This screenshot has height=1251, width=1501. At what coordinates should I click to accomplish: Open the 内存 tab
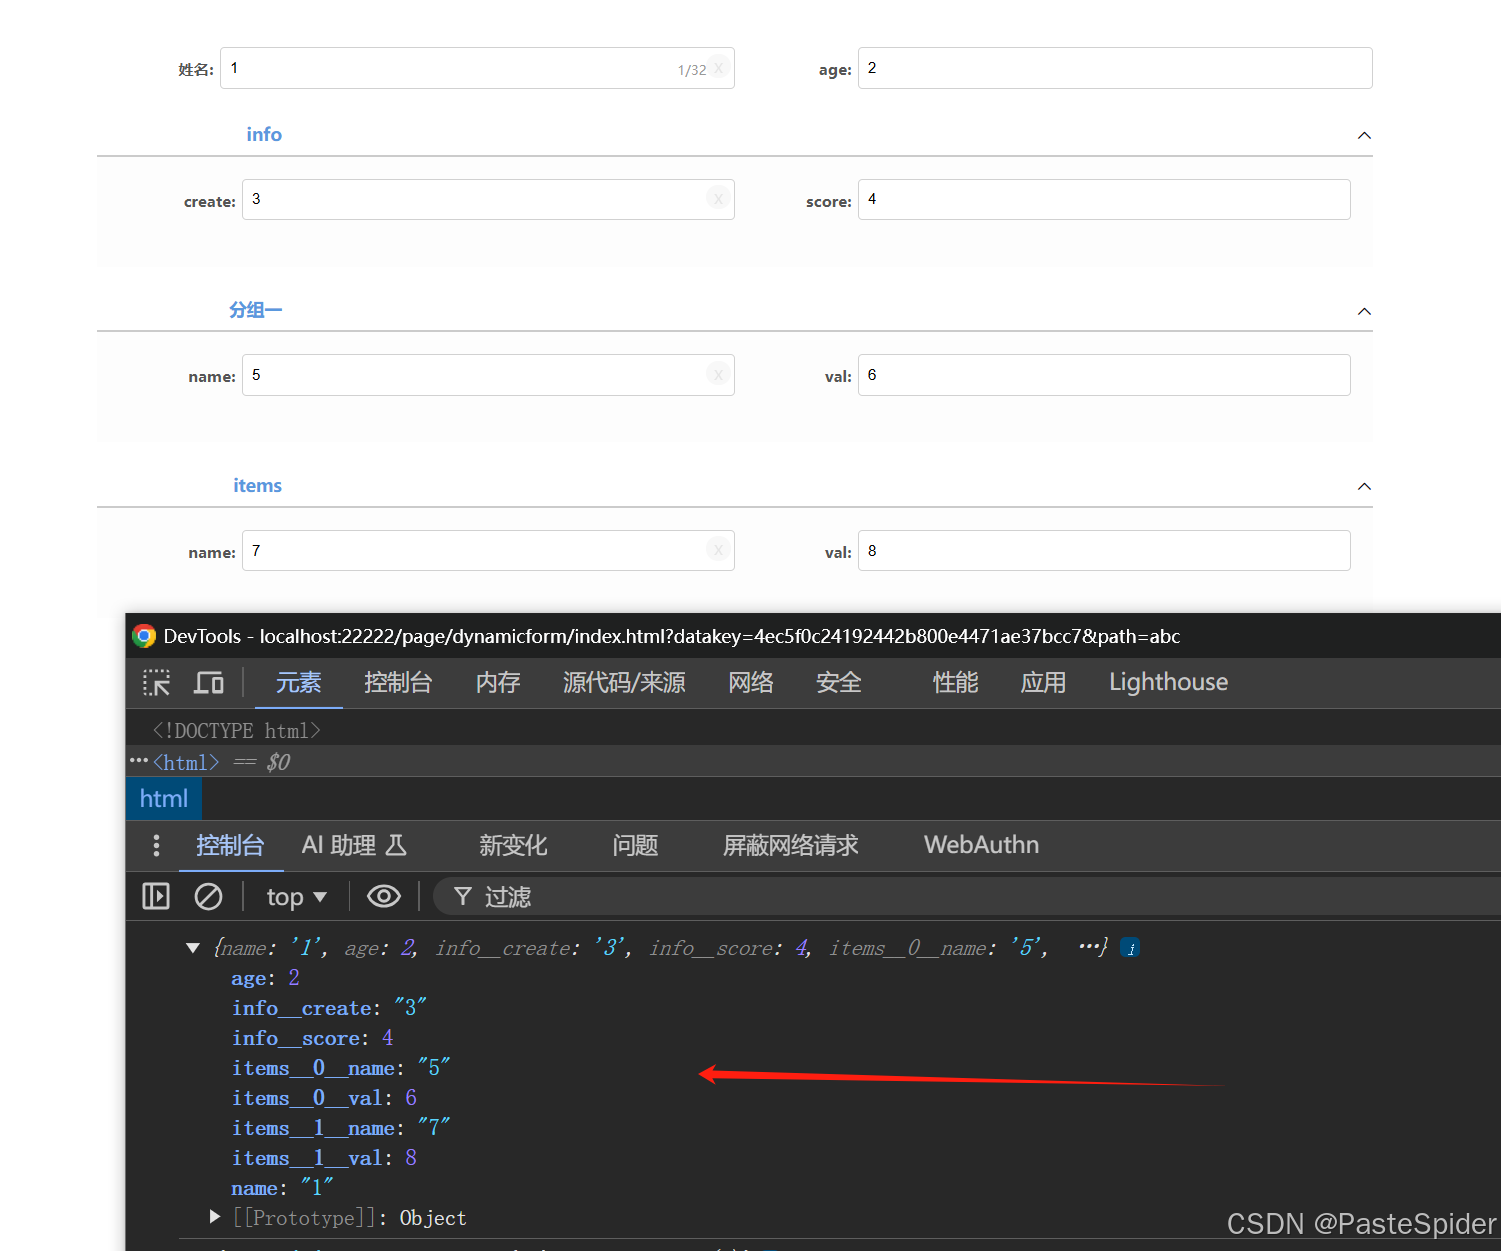[498, 683]
